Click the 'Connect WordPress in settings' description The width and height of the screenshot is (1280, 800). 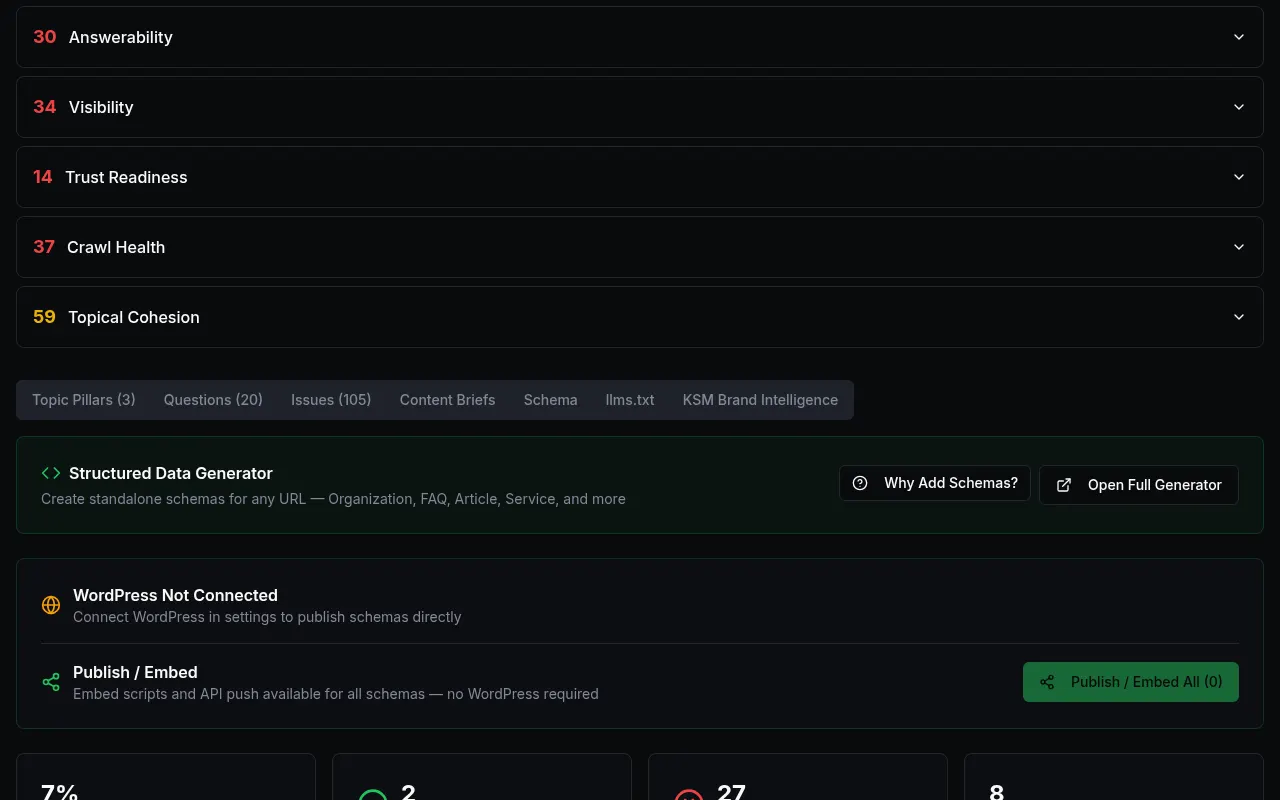[x=267, y=617]
